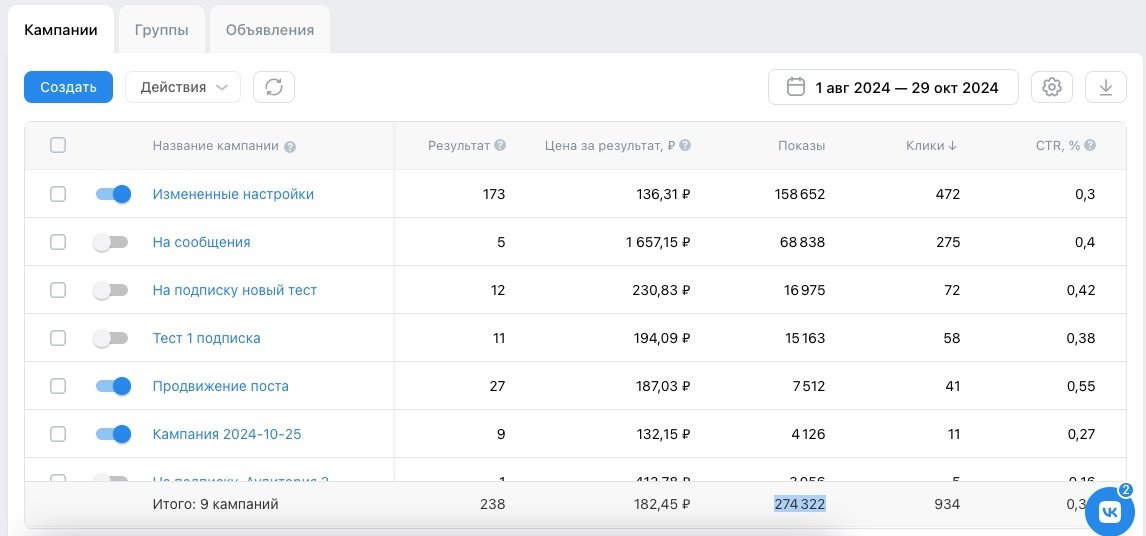Open the VK messenger chat bubble
The height and width of the screenshot is (536, 1146).
pyautogui.click(x=1110, y=511)
